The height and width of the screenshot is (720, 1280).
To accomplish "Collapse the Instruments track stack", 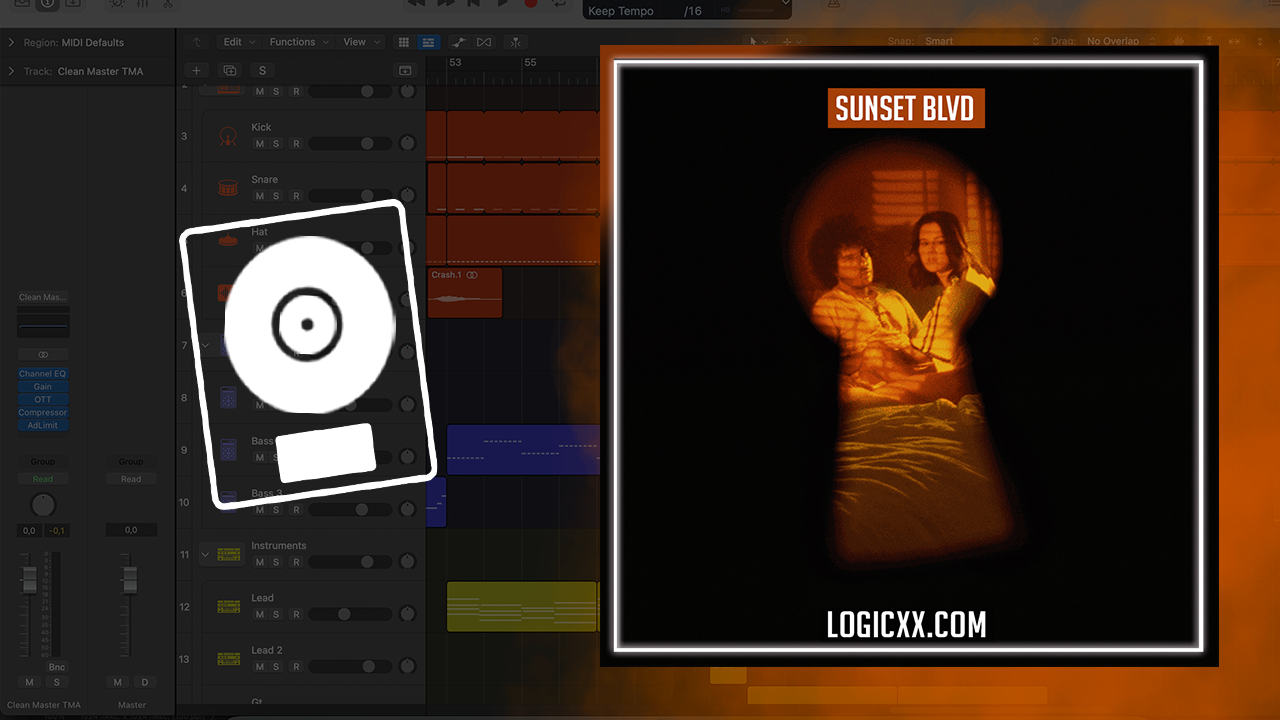I will (205, 554).
